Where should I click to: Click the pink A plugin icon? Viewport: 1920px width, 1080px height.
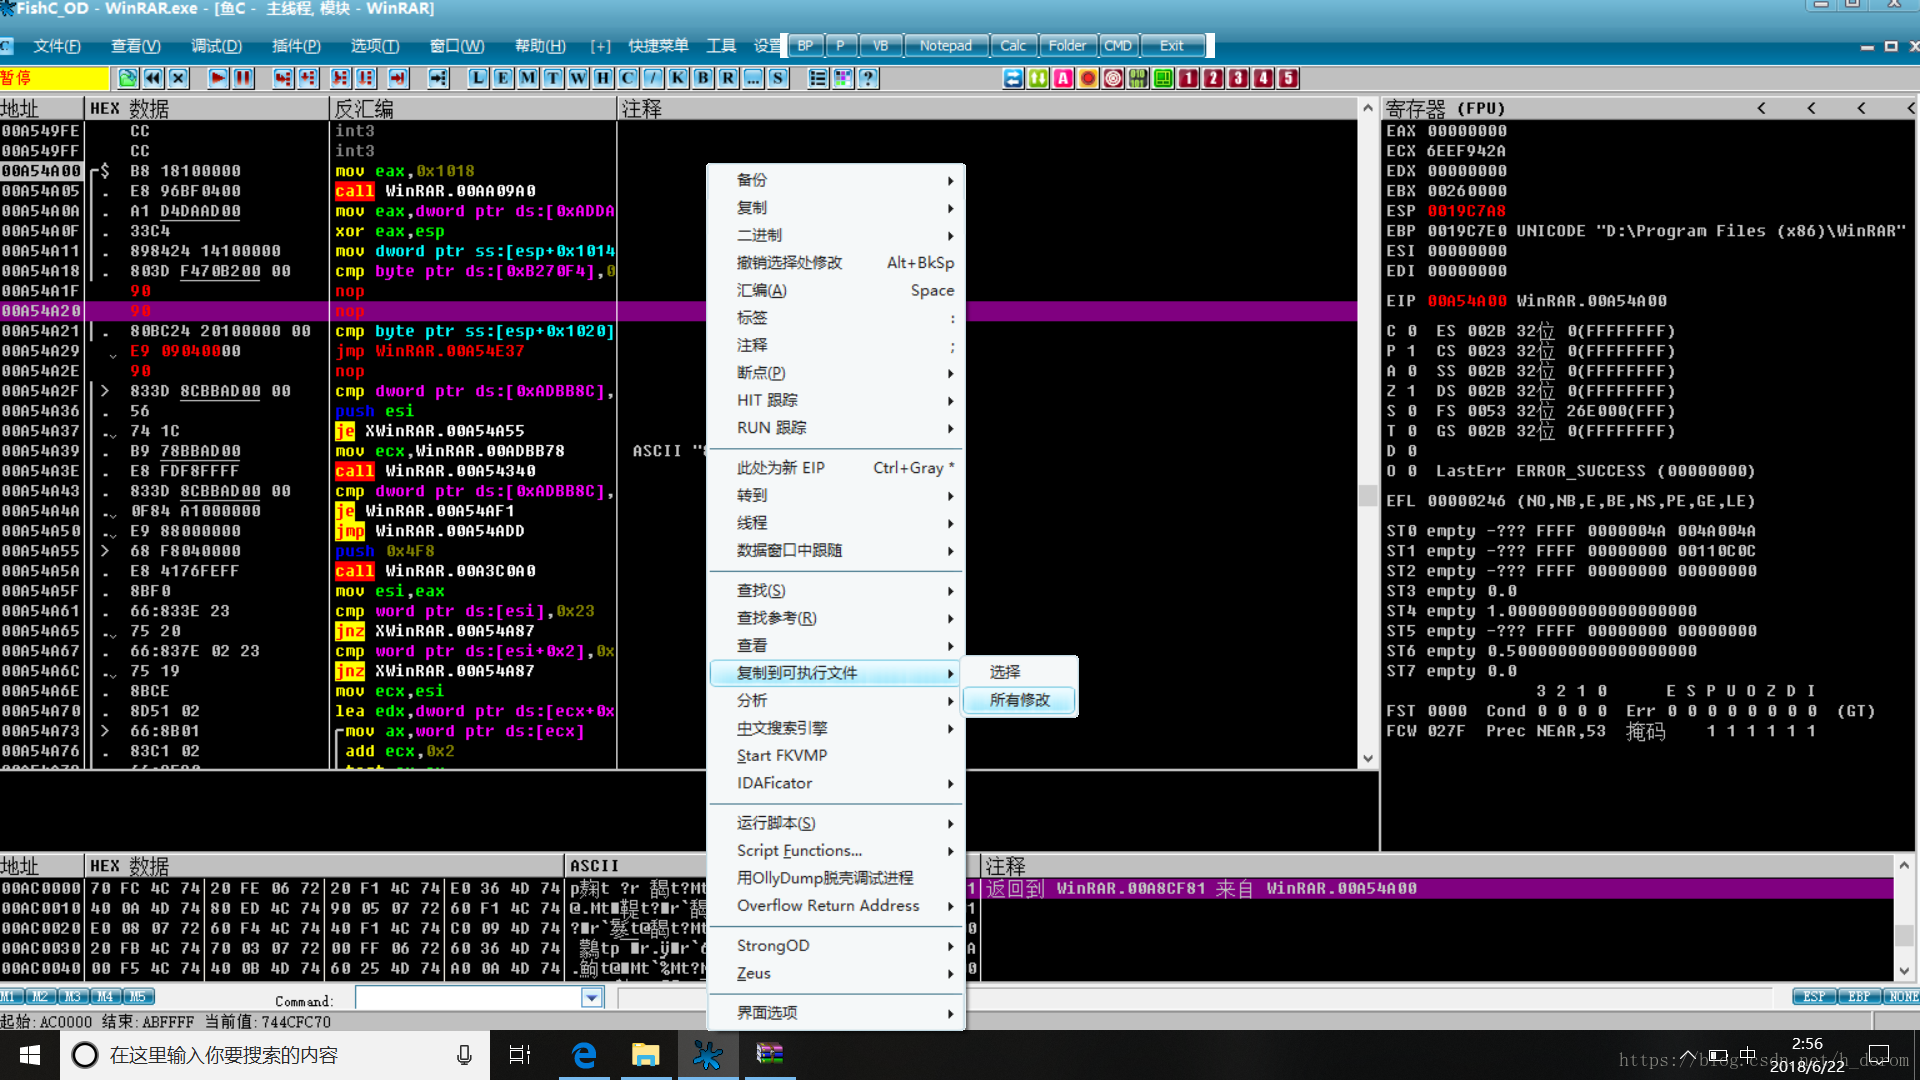pos(1063,78)
